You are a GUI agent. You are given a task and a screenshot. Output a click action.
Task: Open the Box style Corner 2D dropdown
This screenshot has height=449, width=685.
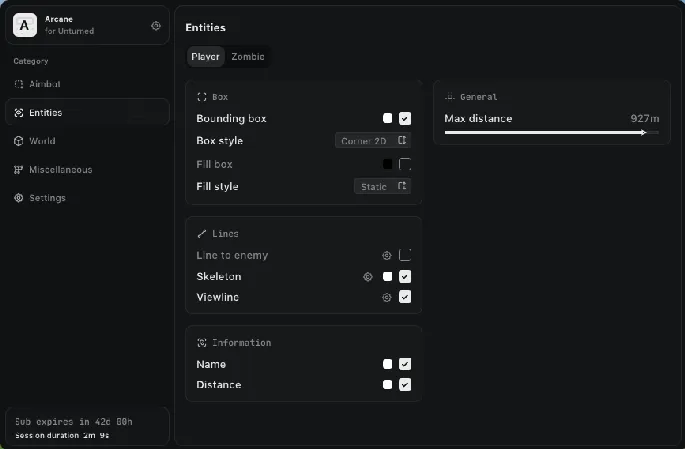pos(373,141)
